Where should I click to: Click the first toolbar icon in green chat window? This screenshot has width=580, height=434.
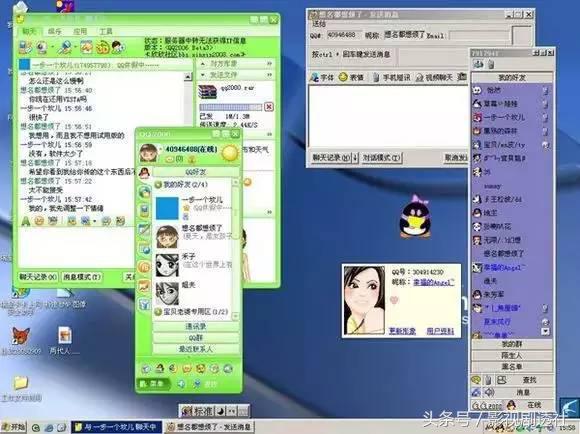(x=26, y=47)
